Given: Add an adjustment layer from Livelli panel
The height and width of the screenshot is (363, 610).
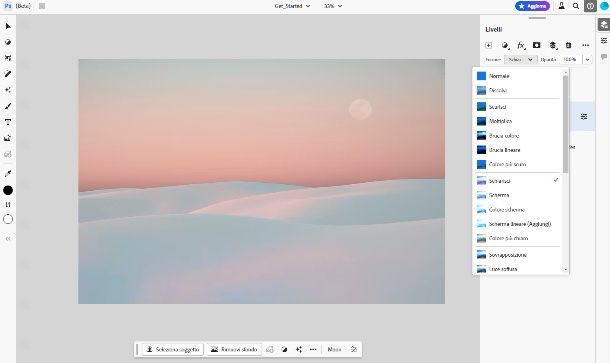Looking at the screenshot, I should pos(505,46).
